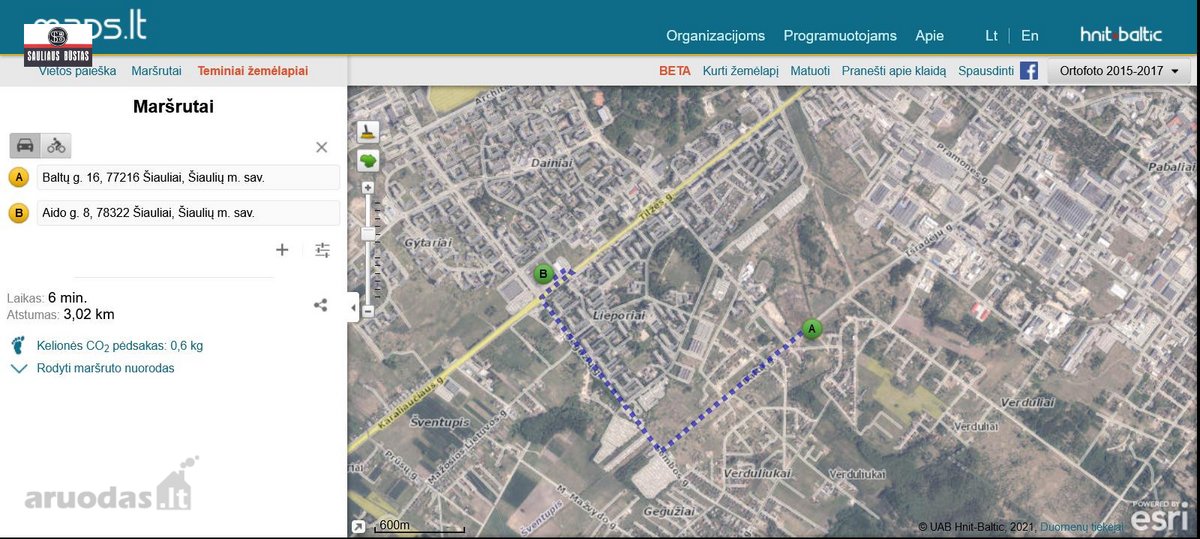
Task: Open Programuotojams menu
Action: pos(840,35)
